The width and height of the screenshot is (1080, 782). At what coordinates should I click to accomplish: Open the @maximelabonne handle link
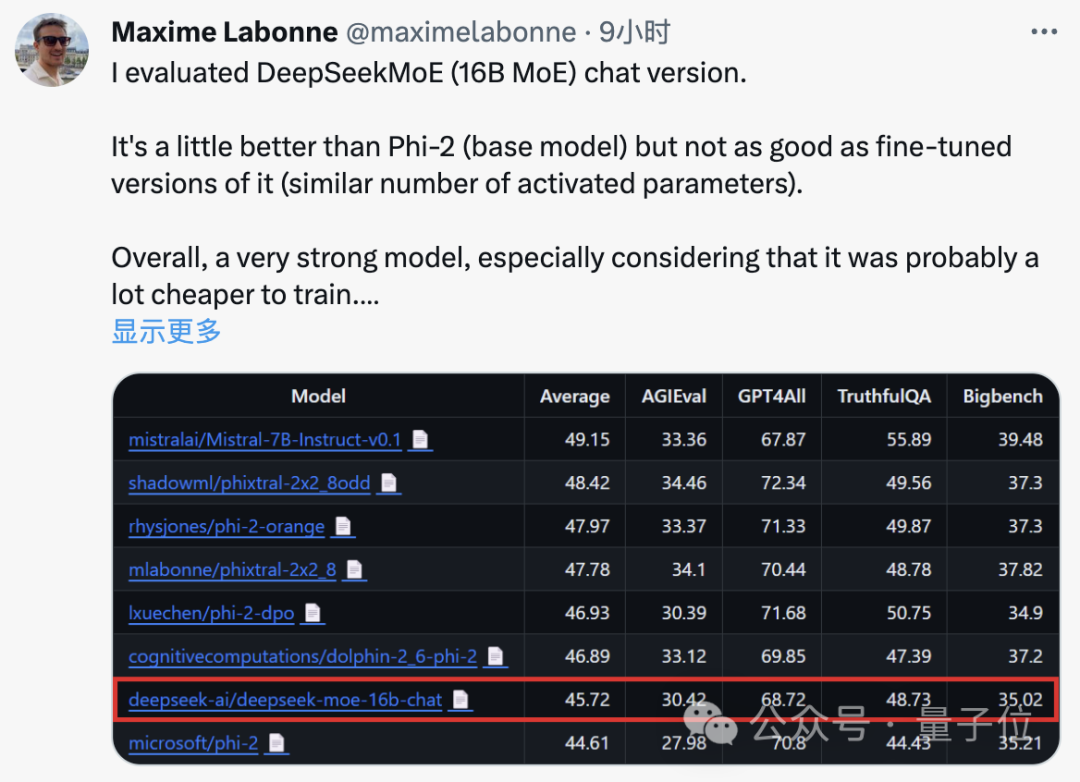pos(460,32)
